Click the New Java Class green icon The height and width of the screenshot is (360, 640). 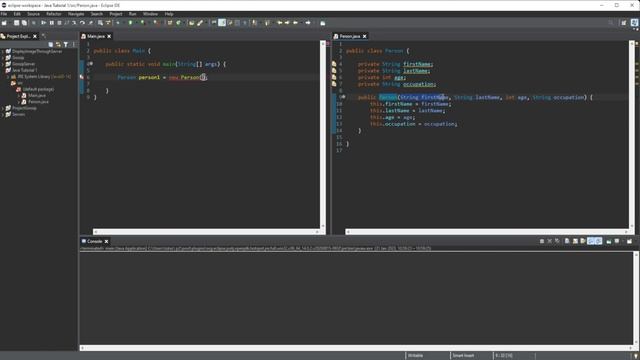(178, 23)
